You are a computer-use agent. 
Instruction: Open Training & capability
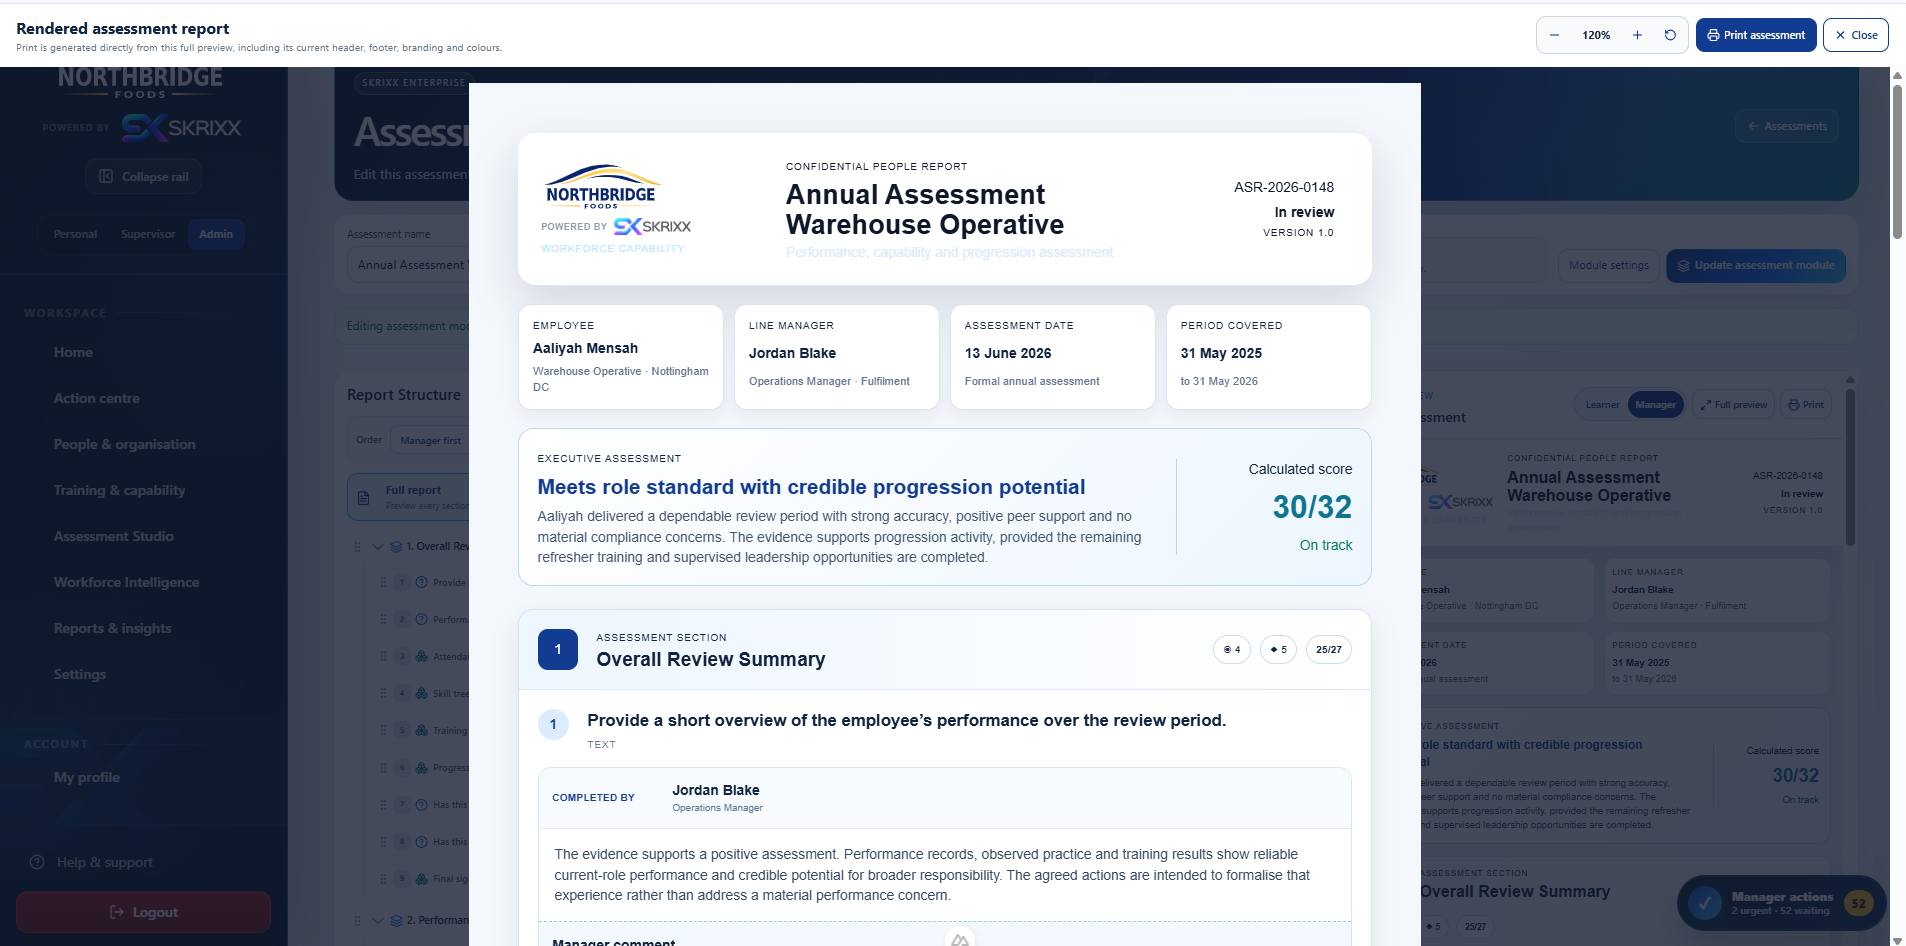point(119,490)
